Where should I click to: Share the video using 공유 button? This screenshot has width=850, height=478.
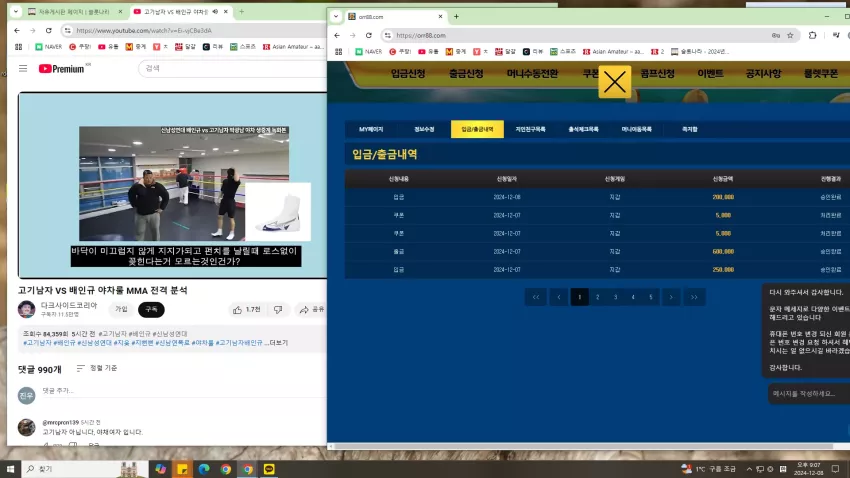[311, 309]
